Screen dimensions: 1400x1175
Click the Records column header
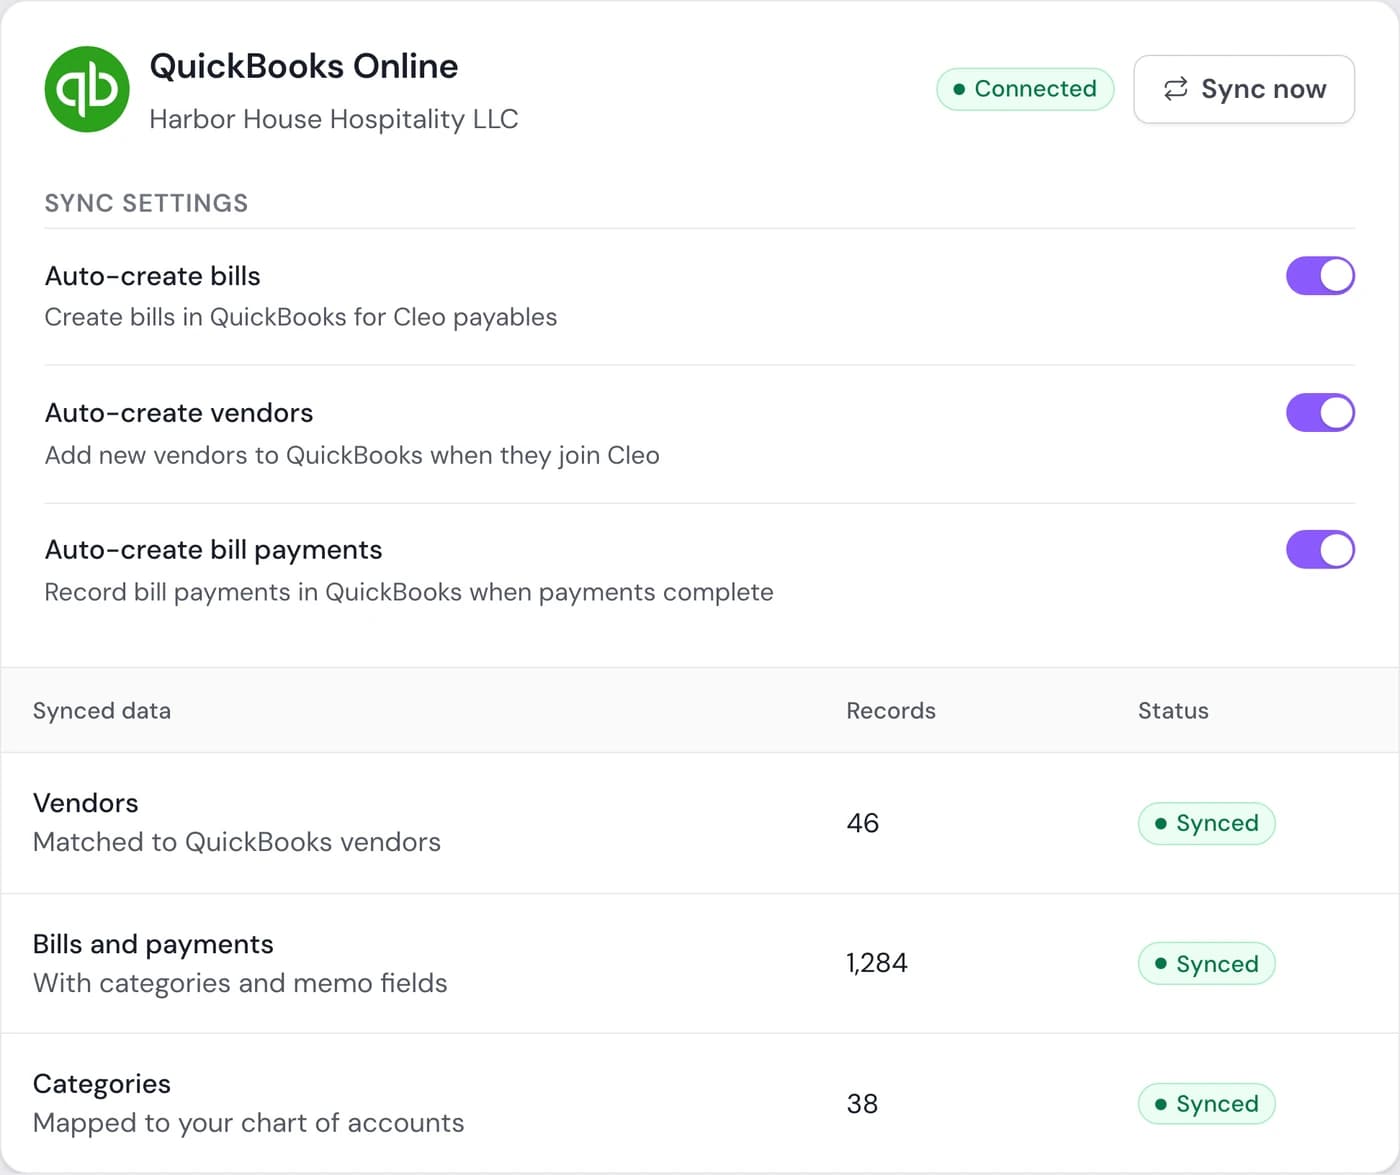(x=891, y=711)
